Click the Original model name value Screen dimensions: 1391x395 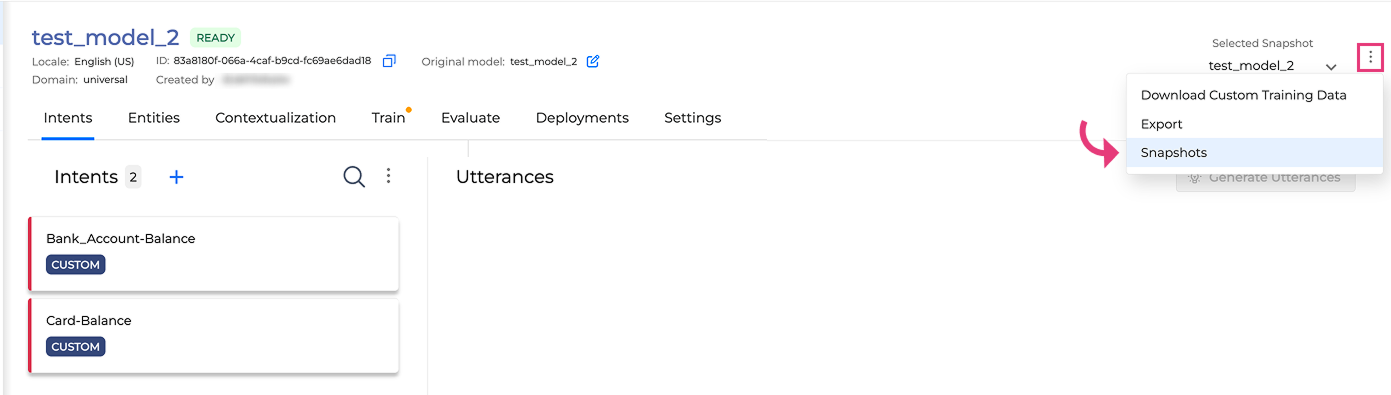coord(543,61)
